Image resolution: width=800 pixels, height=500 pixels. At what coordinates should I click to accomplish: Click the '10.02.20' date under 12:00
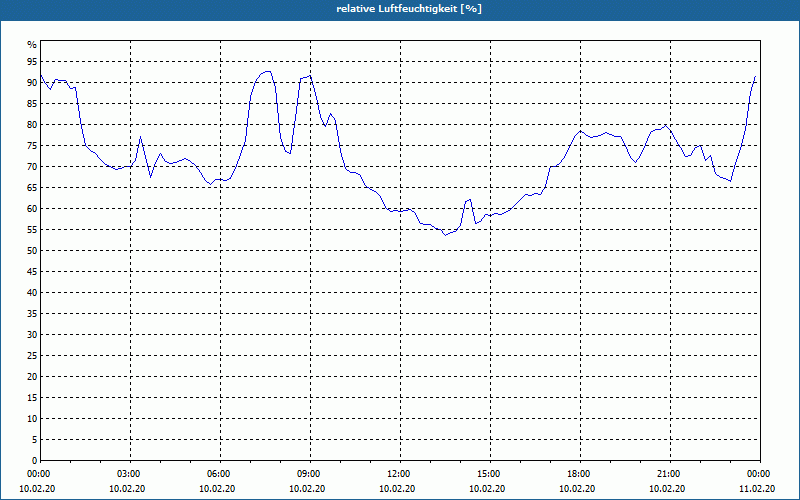tap(397, 489)
